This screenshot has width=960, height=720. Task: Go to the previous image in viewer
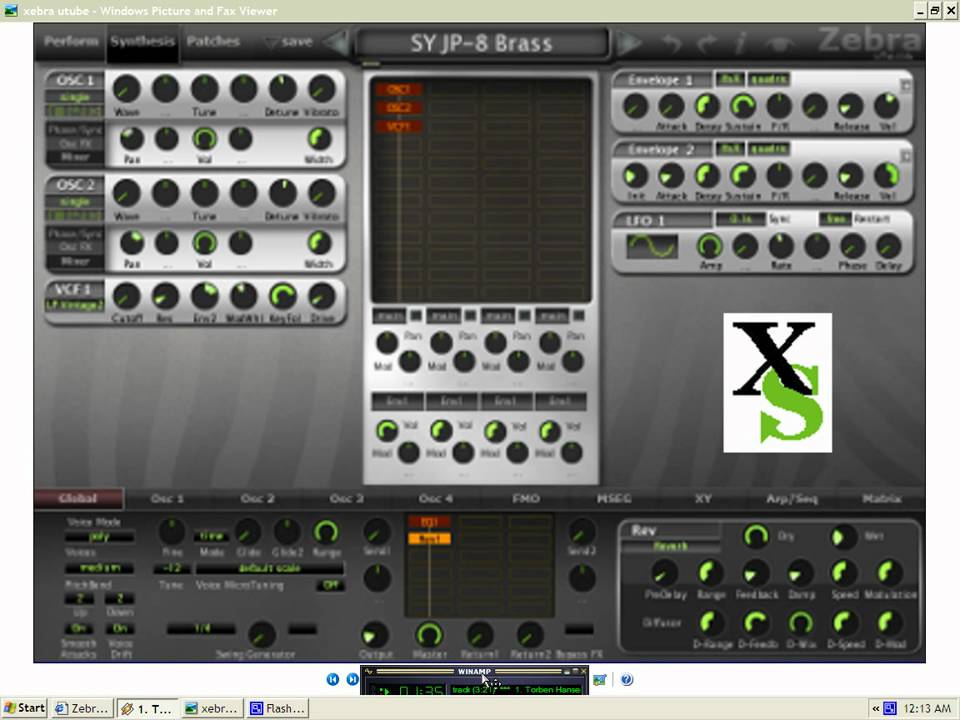[332, 679]
